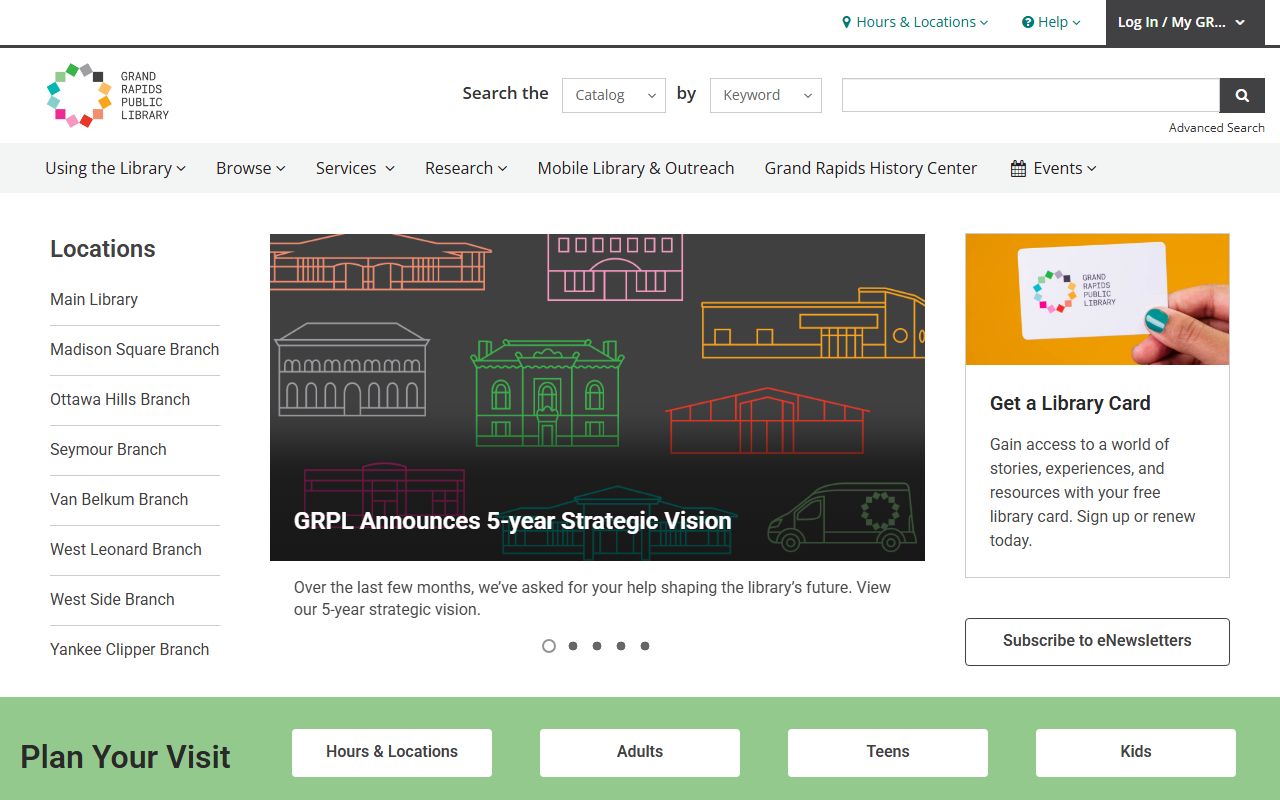This screenshot has width=1280, height=800.
Task: Click the Teens button in Plan Your Visit
Action: [x=888, y=752]
